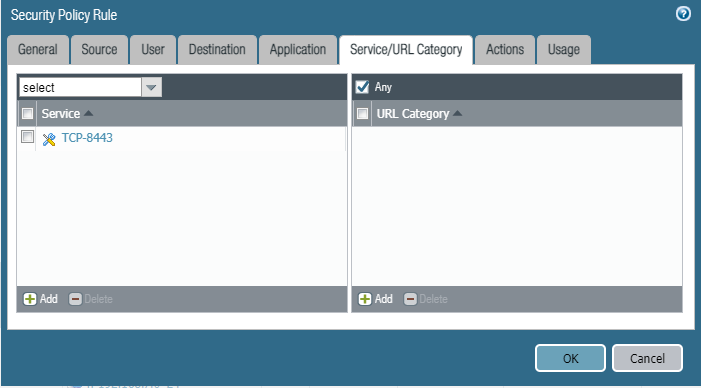The width and height of the screenshot is (701, 388).
Task: Go to the Destination tab
Action: point(217,50)
